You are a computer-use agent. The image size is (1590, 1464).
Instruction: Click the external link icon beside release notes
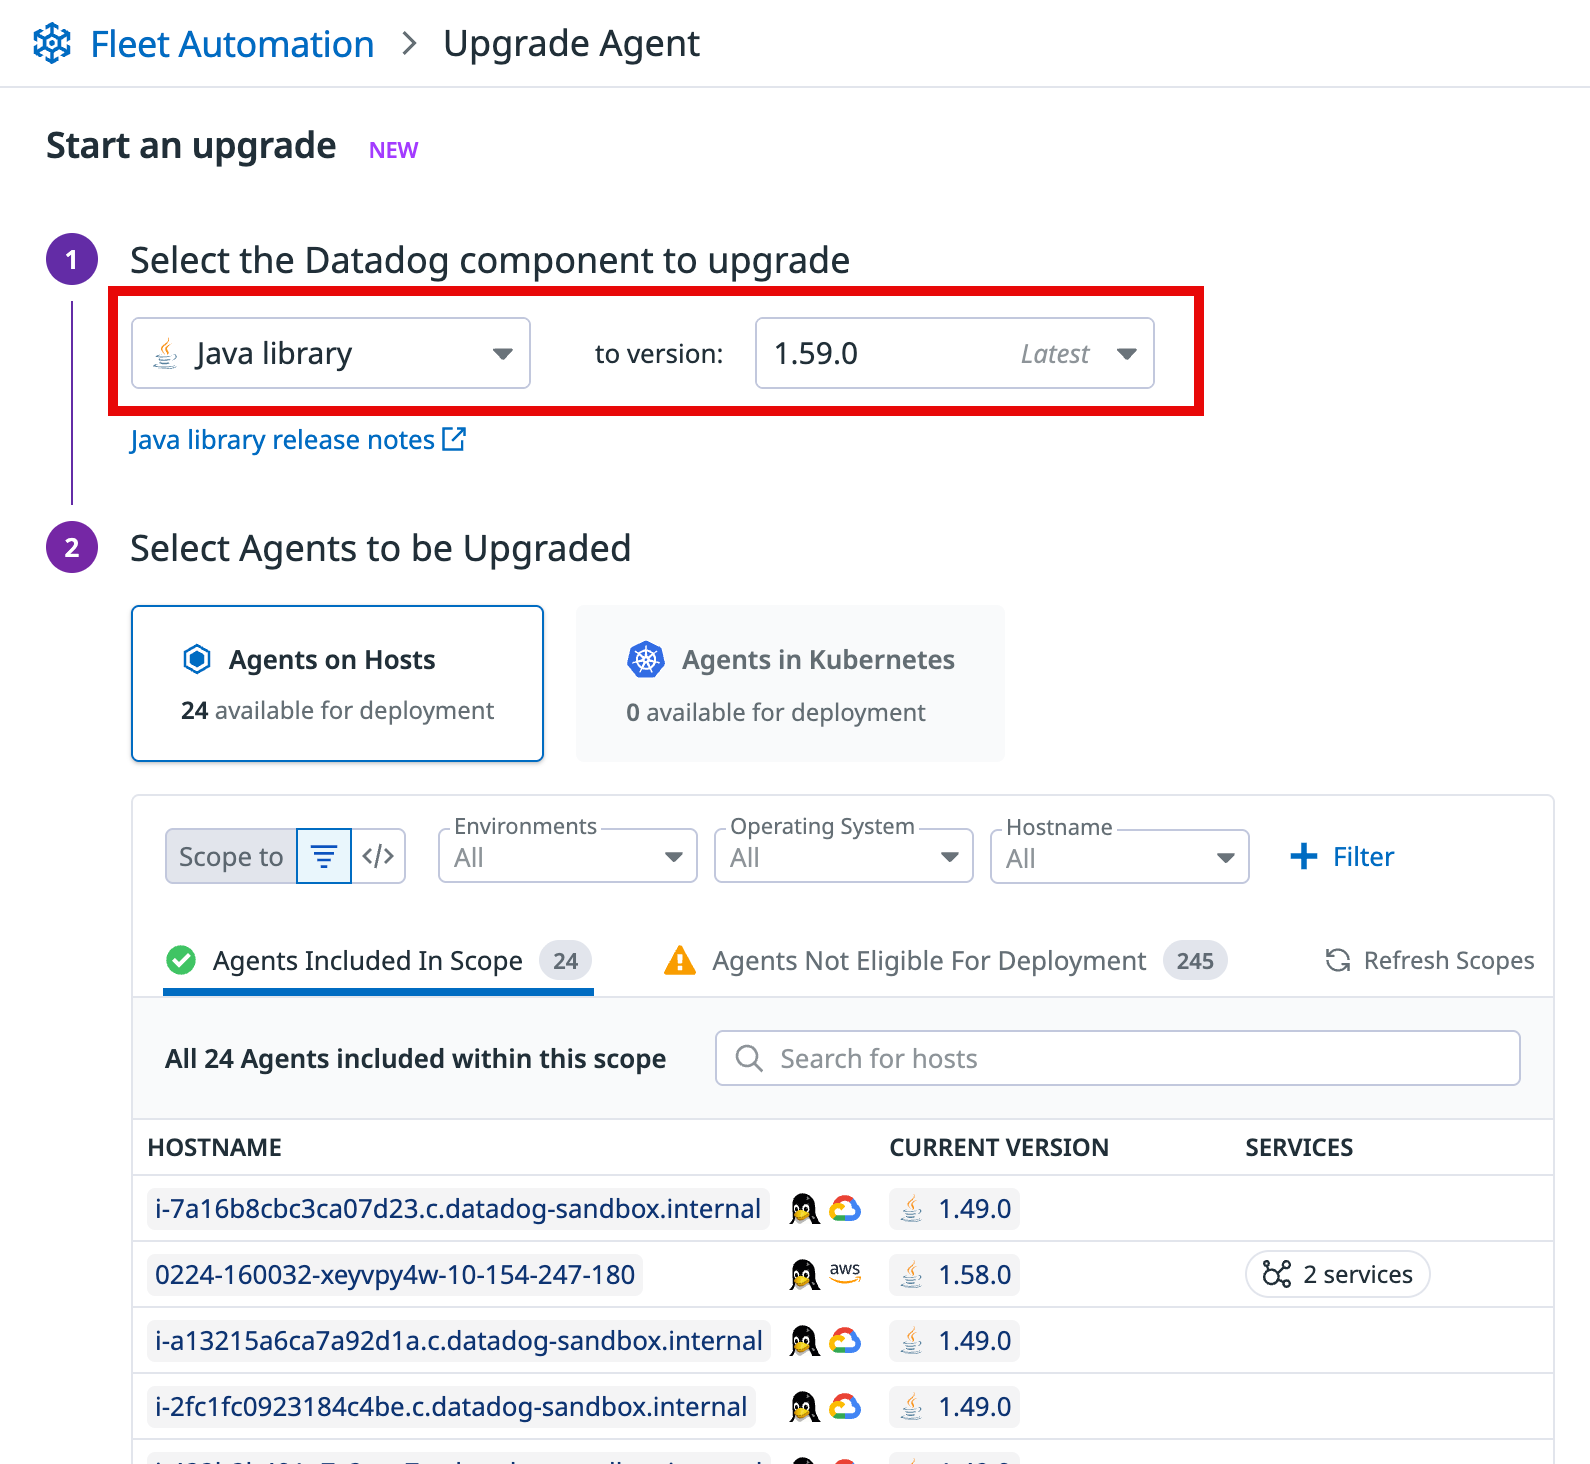(x=454, y=439)
